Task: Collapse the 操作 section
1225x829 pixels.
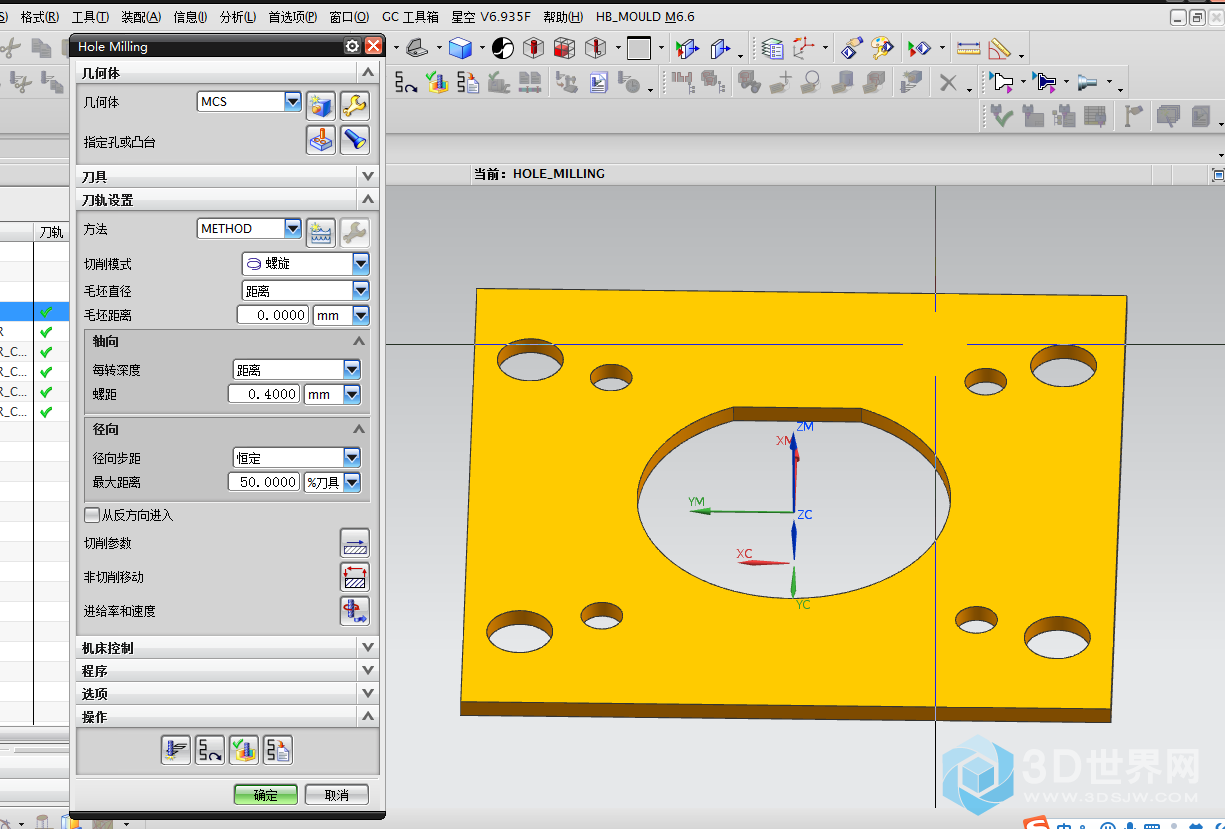Action: (368, 717)
